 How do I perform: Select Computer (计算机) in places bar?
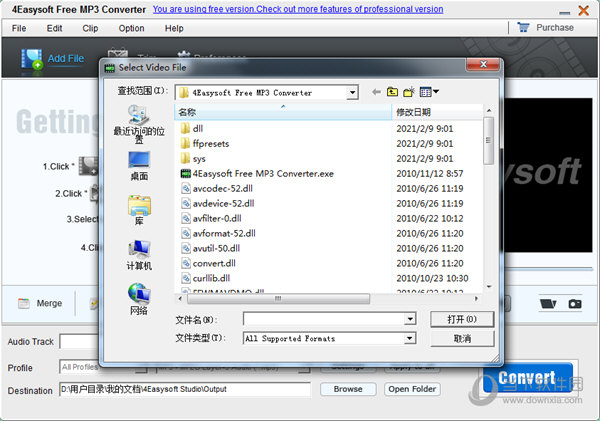click(x=139, y=255)
